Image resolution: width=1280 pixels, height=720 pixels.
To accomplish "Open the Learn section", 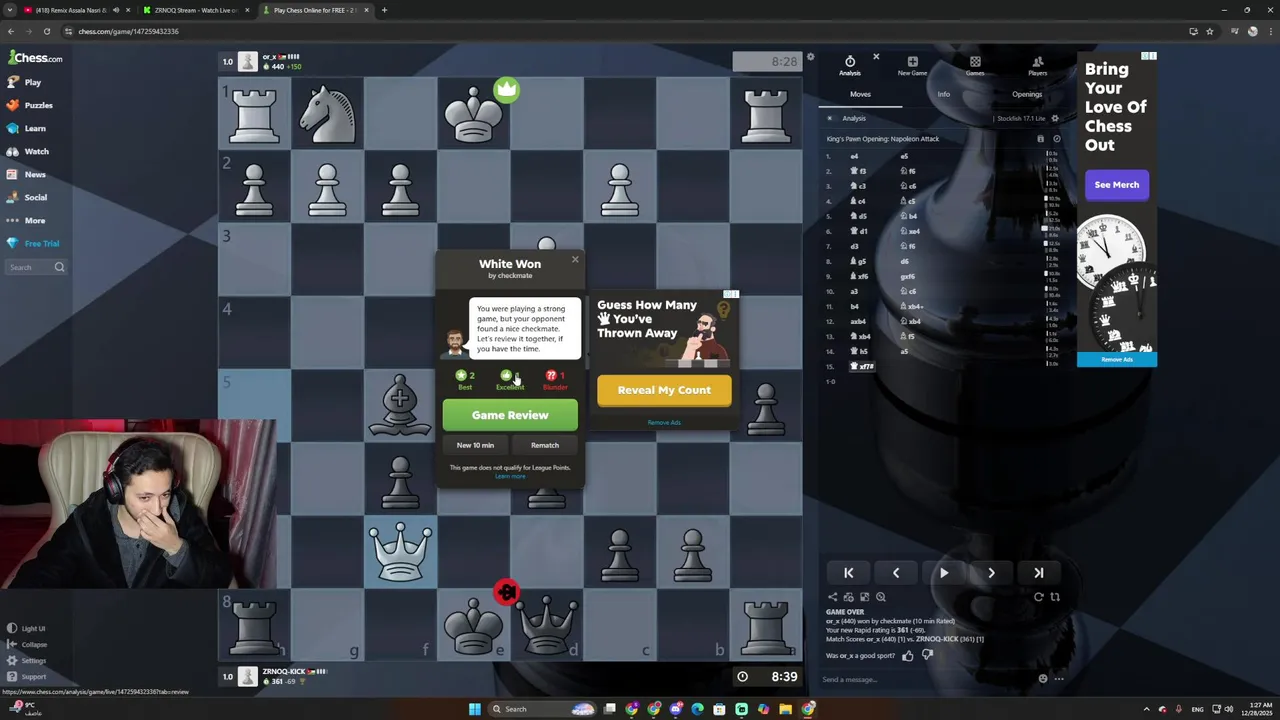I will pos(27,128).
